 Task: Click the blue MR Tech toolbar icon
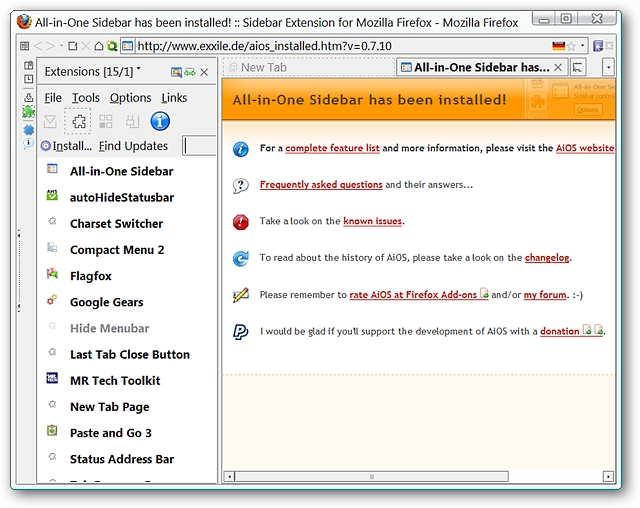coord(598,46)
